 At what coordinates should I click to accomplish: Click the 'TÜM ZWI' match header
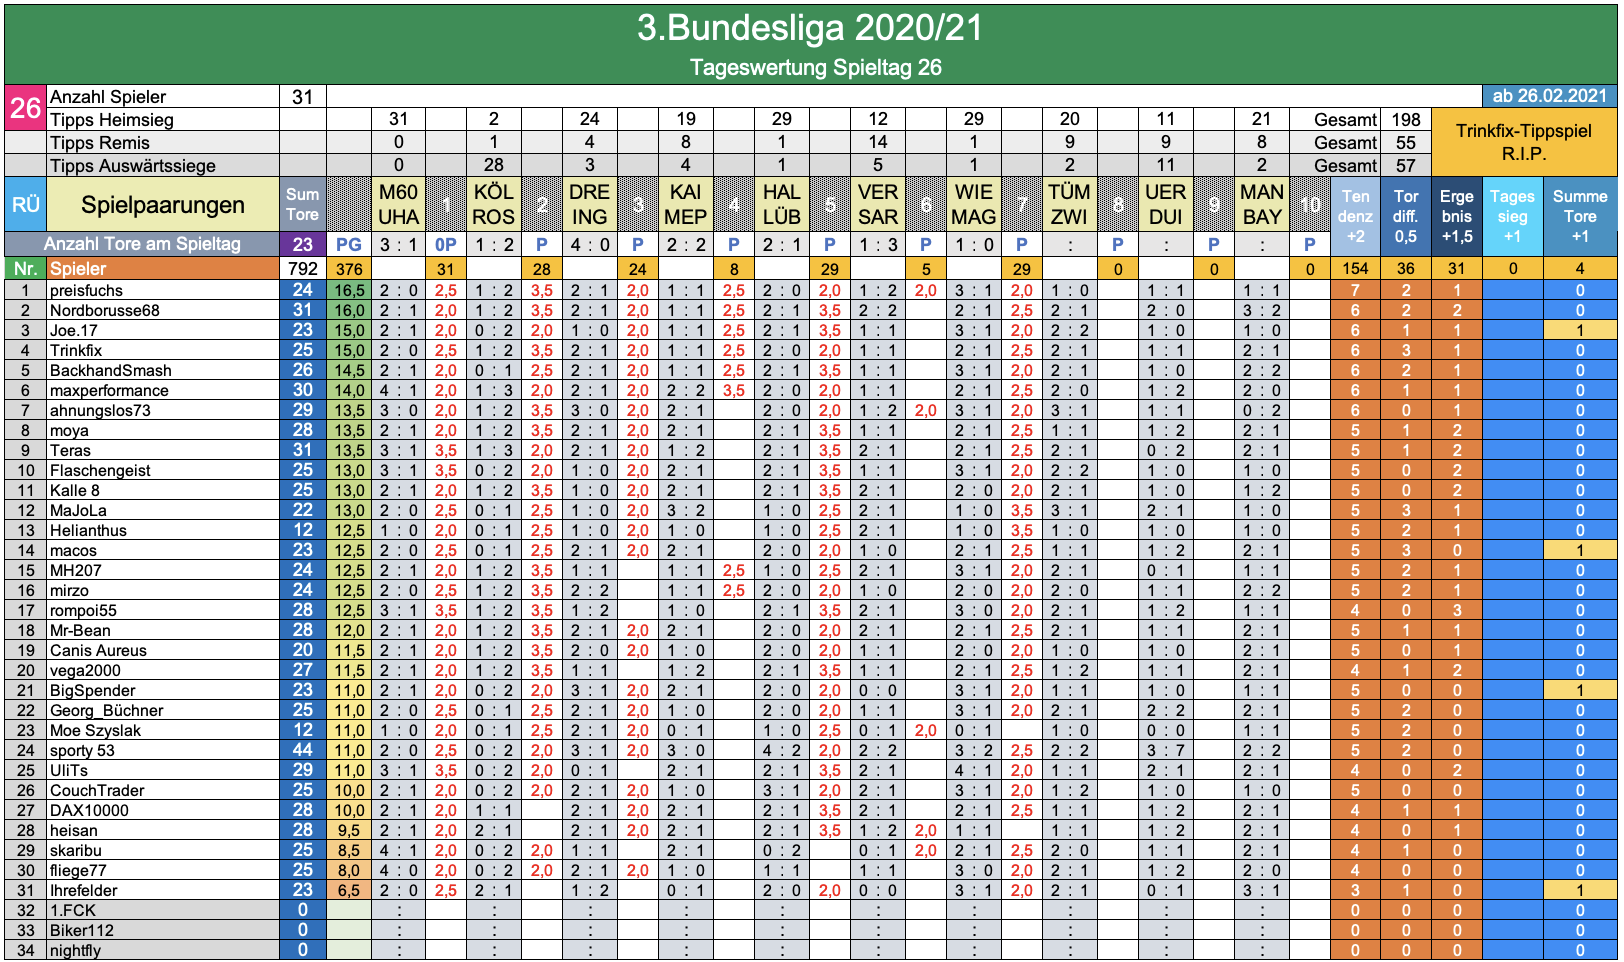coord(1069,205)
